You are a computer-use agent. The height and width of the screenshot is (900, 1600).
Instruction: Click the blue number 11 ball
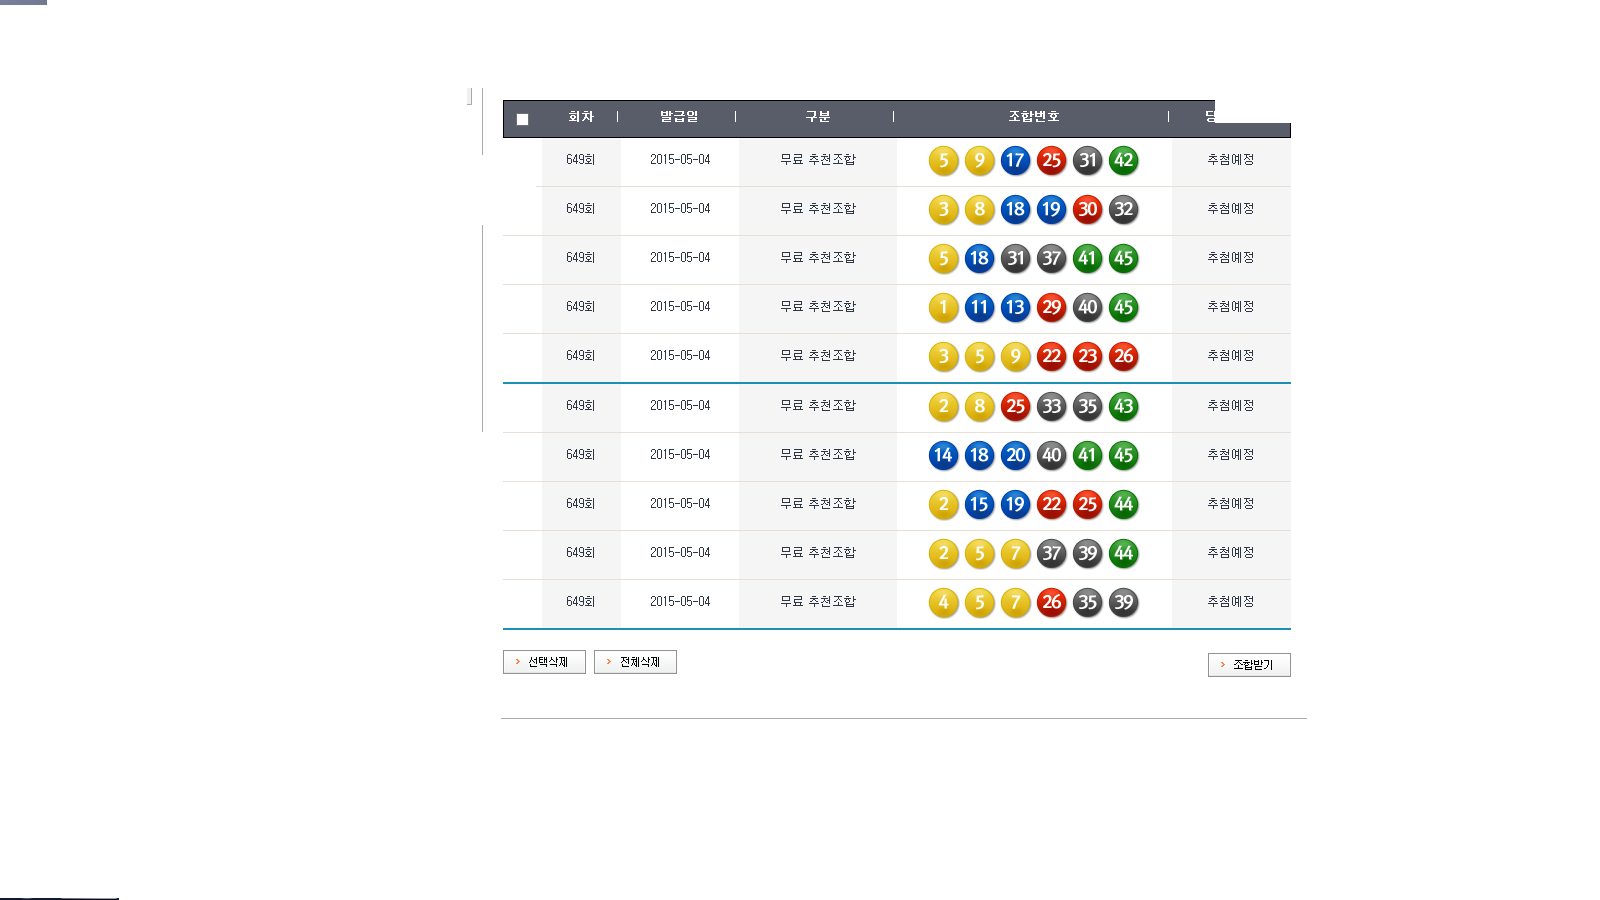pos(979,307)
